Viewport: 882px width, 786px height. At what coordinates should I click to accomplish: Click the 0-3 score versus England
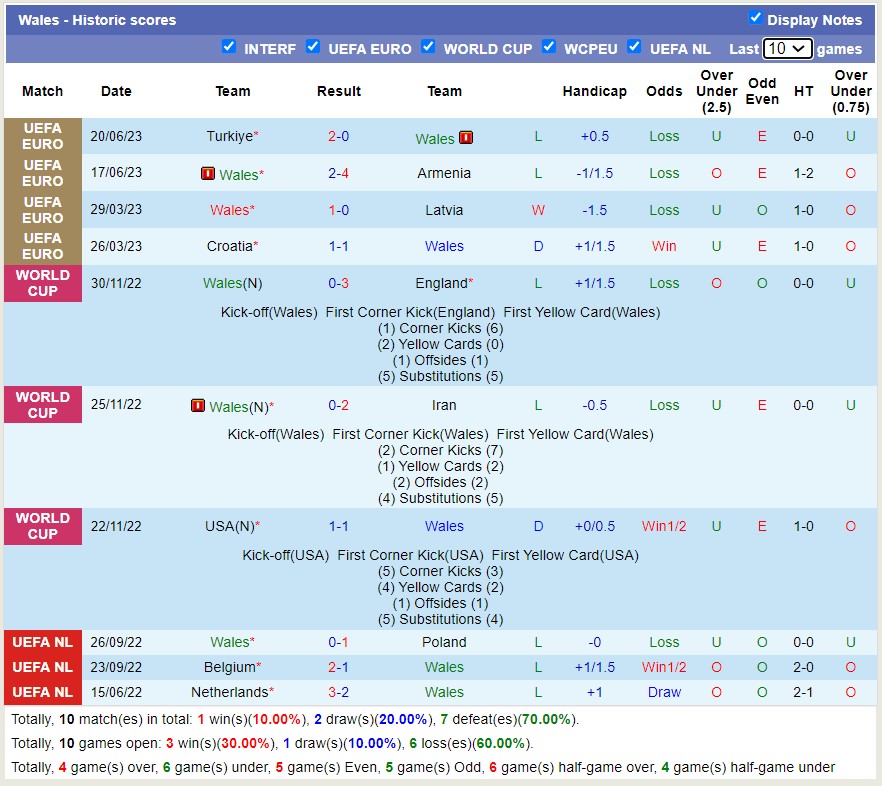point(338,283)
